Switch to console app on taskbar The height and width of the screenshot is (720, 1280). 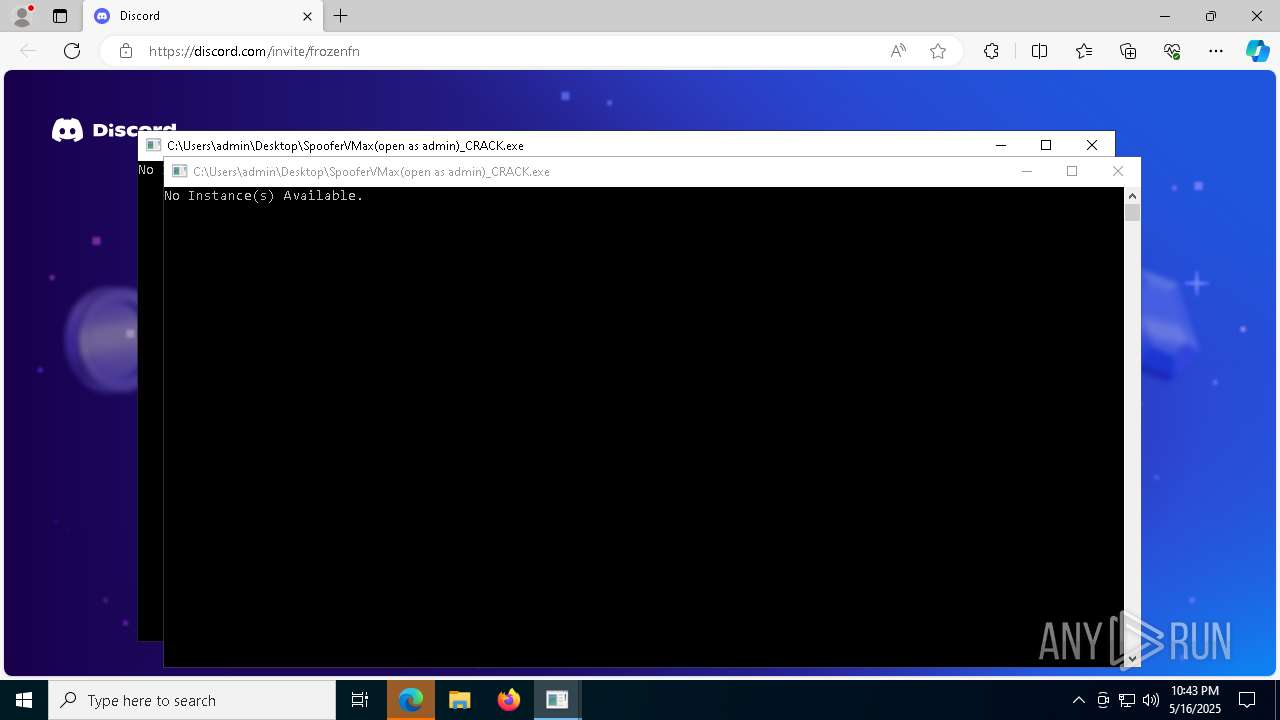click(x=557, y=700)
